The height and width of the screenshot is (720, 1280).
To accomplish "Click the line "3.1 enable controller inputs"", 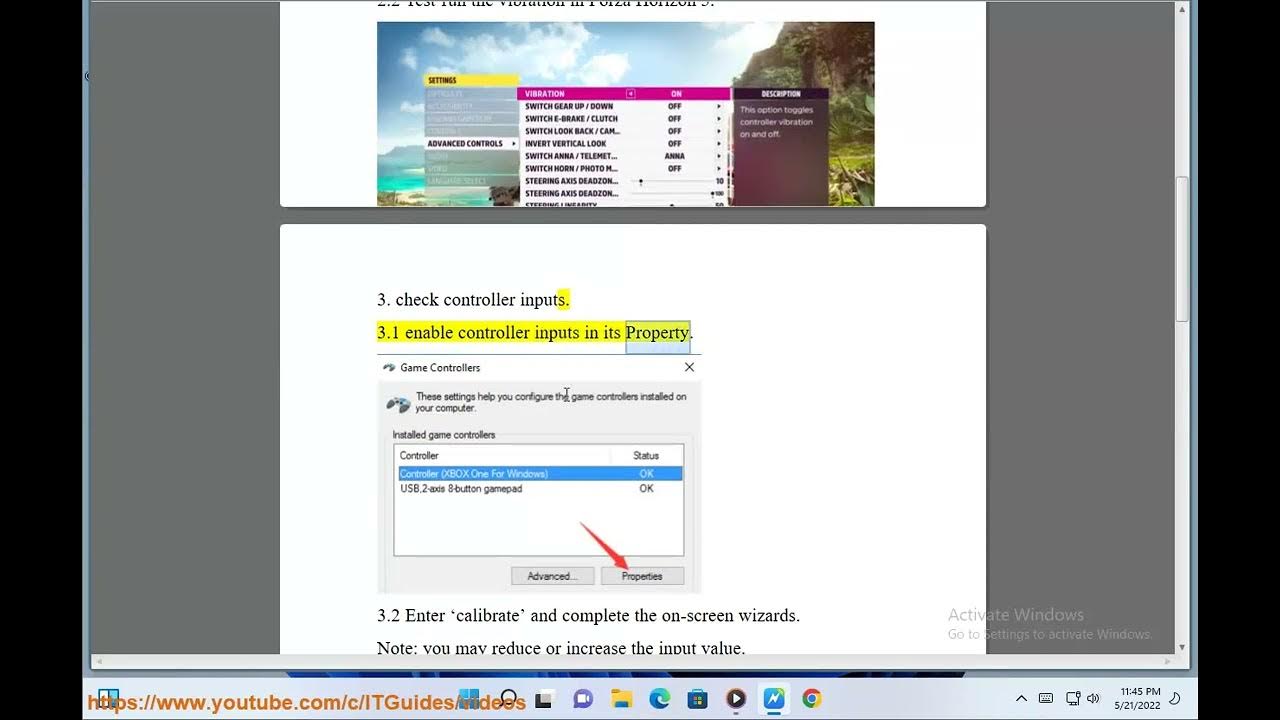I will [x=535, y=332].
